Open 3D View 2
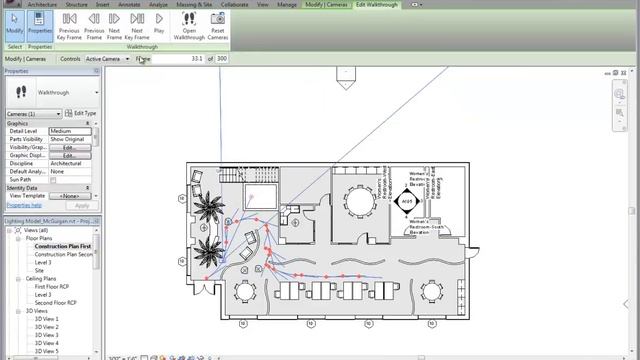 coord(47,327)
